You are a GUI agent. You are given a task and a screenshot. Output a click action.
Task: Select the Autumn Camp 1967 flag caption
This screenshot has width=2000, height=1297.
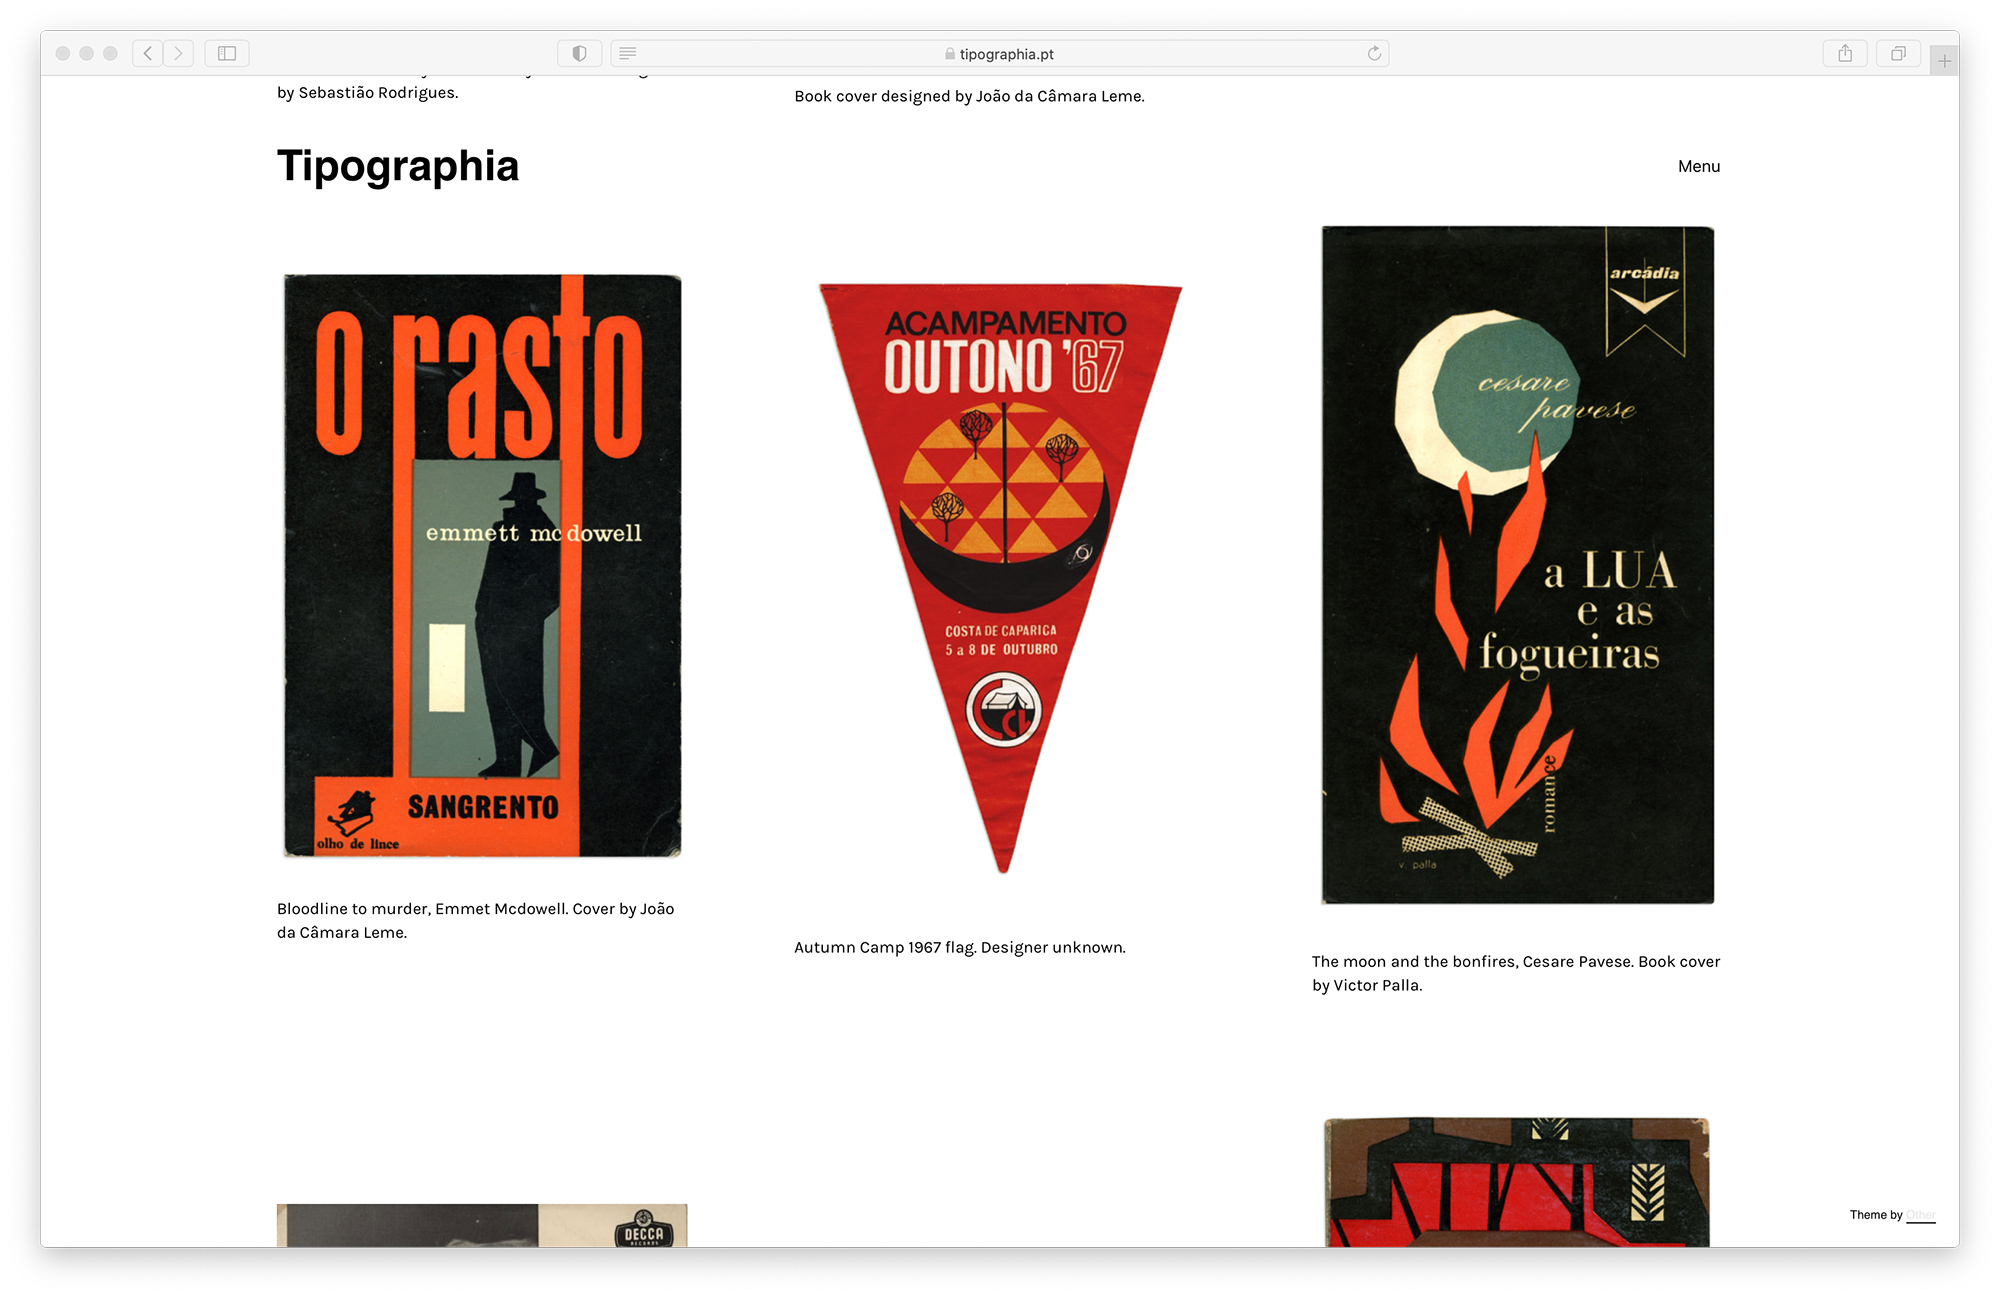[960, 948]
